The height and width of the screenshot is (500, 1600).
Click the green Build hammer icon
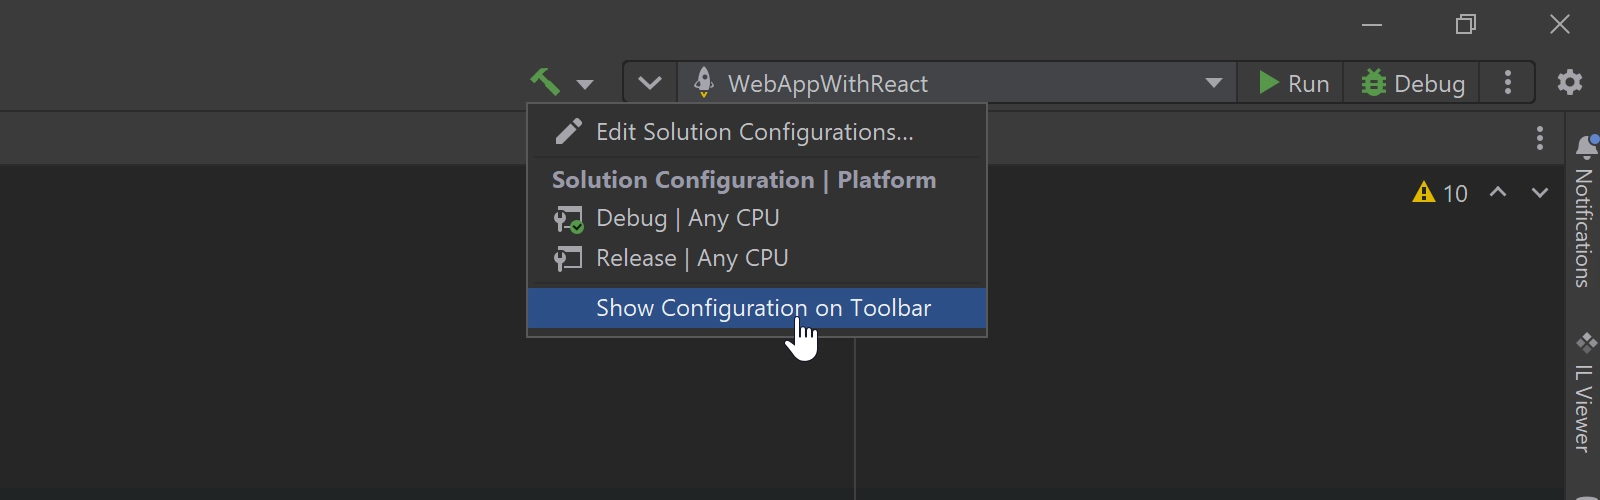click(x=545, y=82)
